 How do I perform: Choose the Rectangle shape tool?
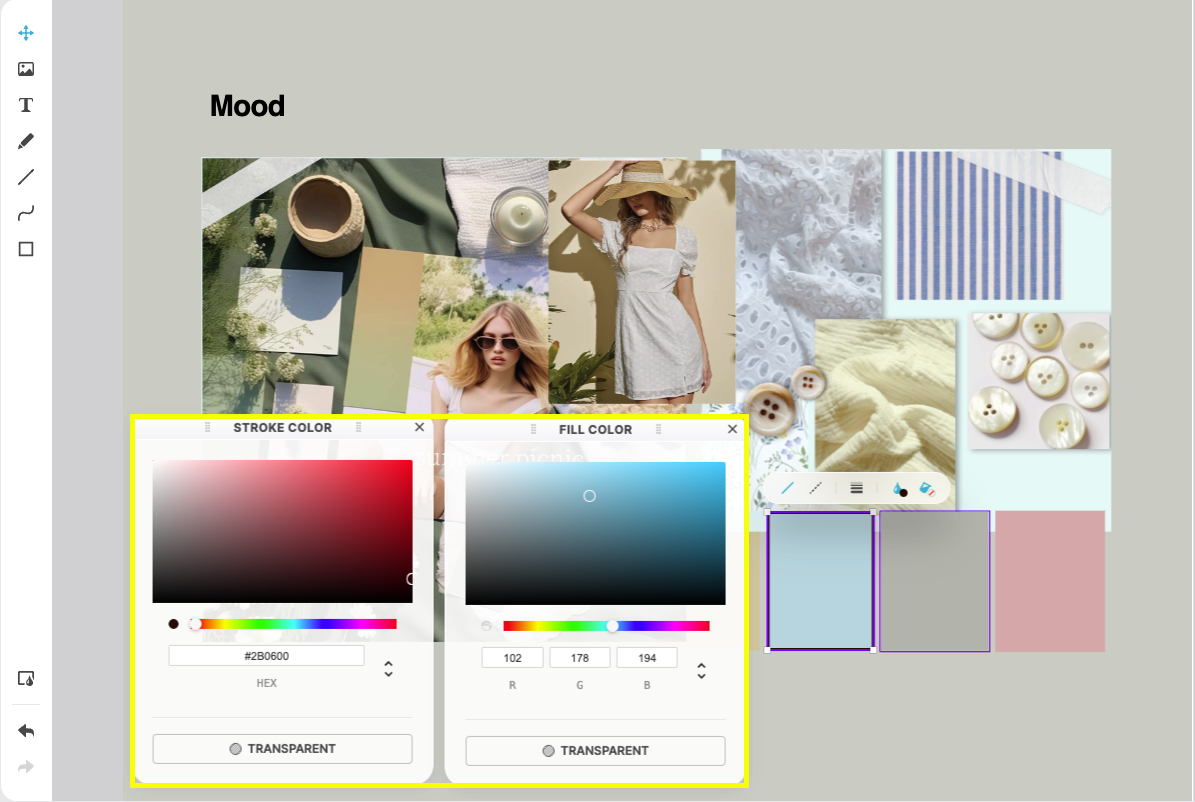[x=26, y=249]
